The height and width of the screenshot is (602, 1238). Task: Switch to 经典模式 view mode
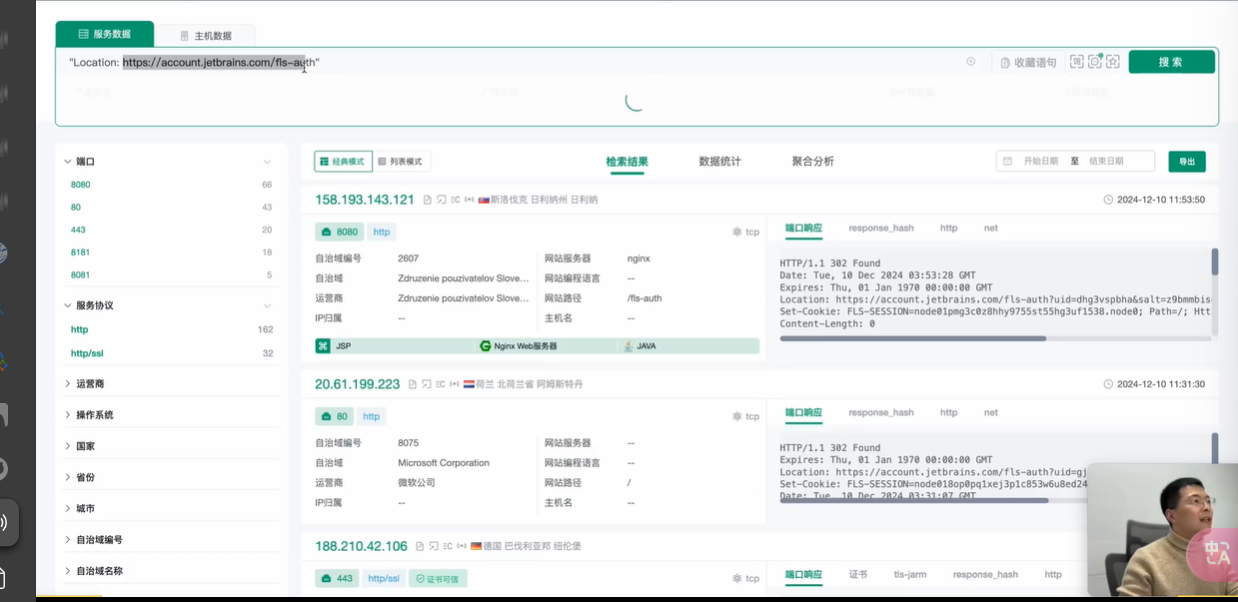[x=343, y=161]
